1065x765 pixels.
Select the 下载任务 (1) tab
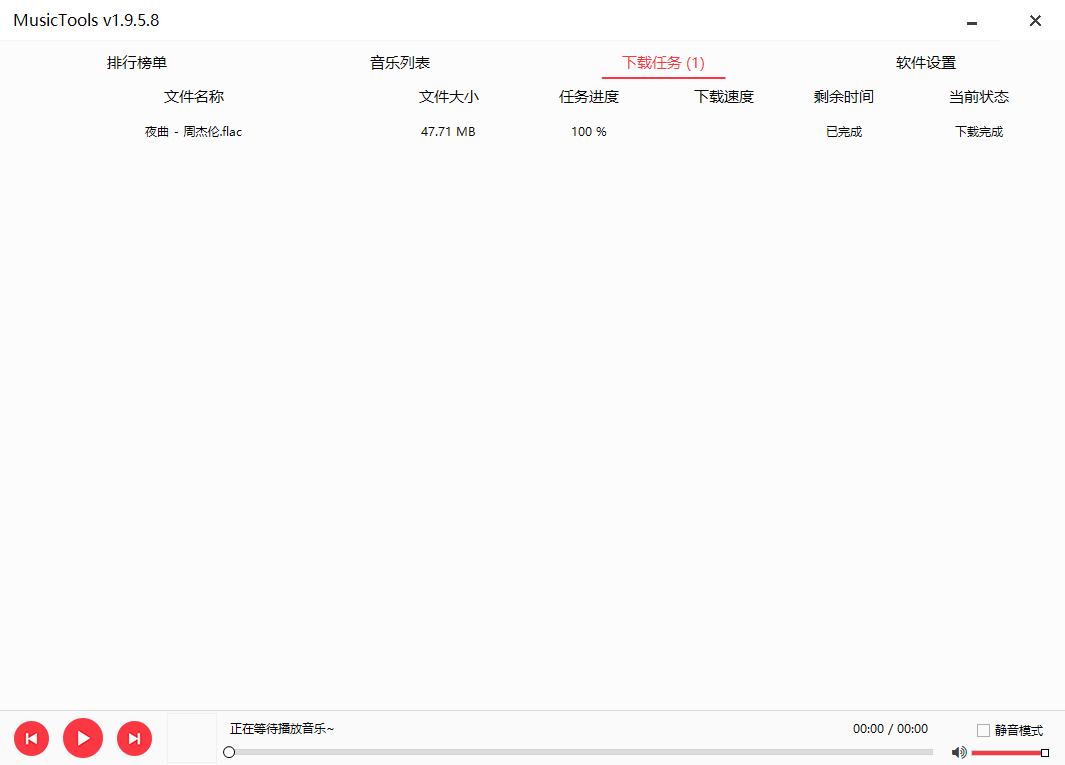click(663, 63)
